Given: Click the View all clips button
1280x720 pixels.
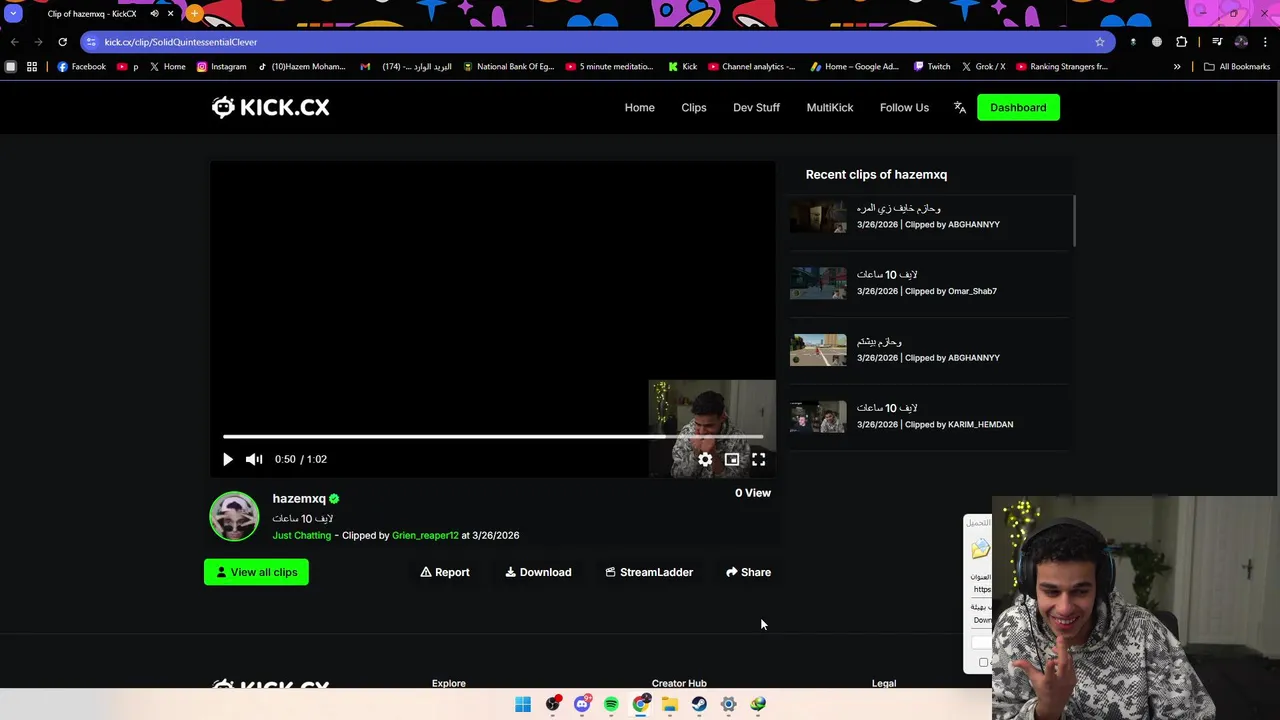Looking at the screenshot, I should (x=256, y=572).
